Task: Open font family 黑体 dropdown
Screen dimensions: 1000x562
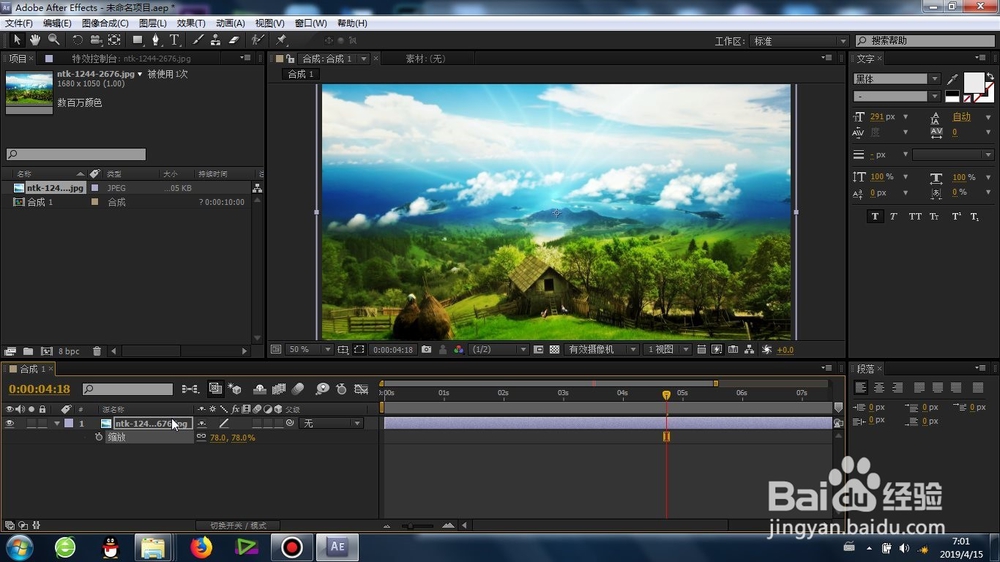Action: pyautogui.click(x=896, y=78)
